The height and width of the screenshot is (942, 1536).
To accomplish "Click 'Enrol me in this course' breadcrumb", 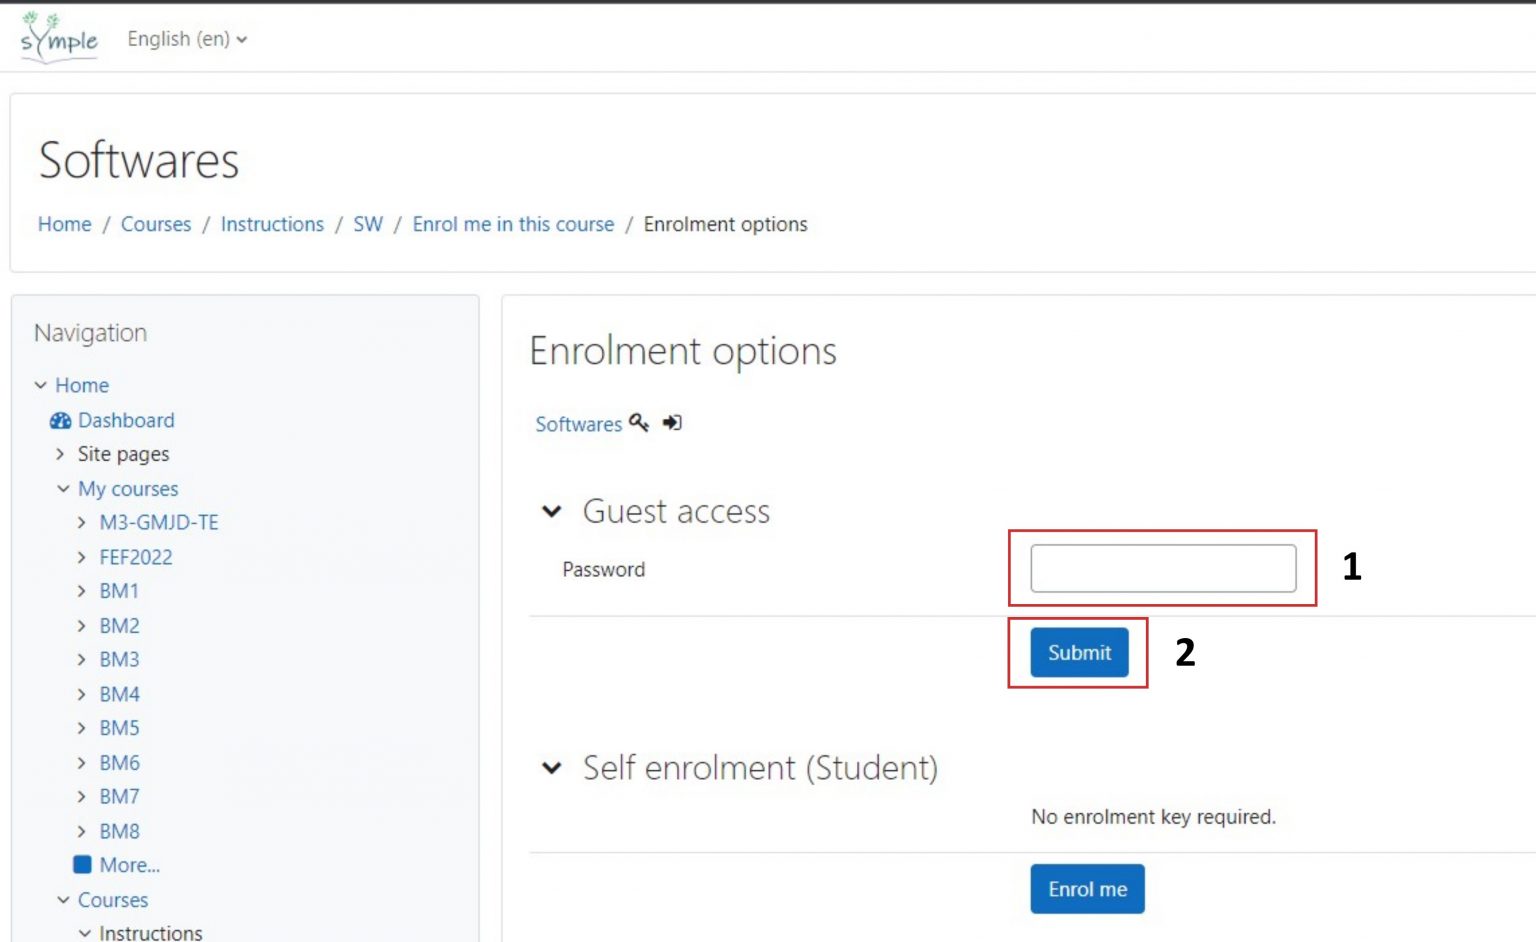I will pyautogui.click(x=513, y=224).
